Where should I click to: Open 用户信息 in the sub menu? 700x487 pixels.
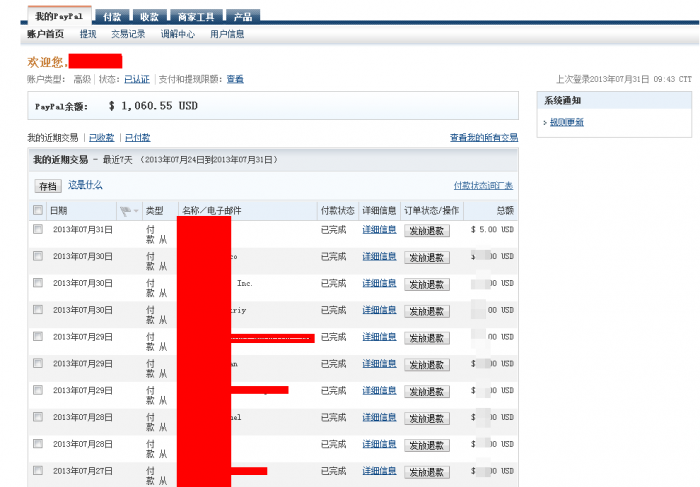(x=227, y=34)
